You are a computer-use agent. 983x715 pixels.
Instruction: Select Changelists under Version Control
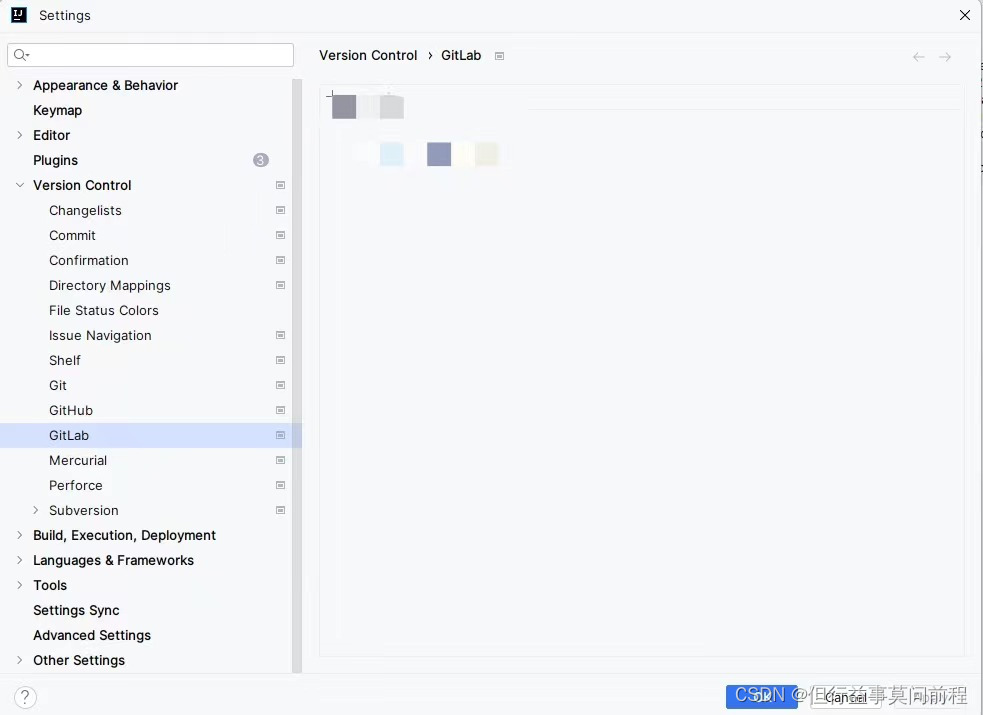coord(85,211)
